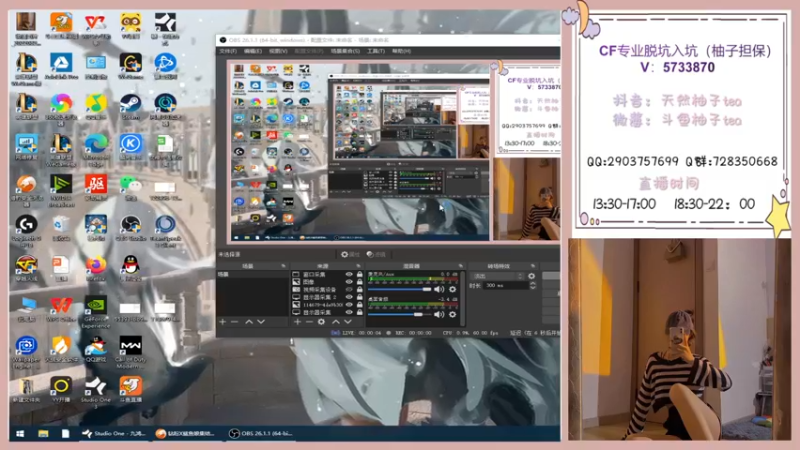
Task: Launch Microsoft Edge desktop shortcut
Action: [96, 147]
